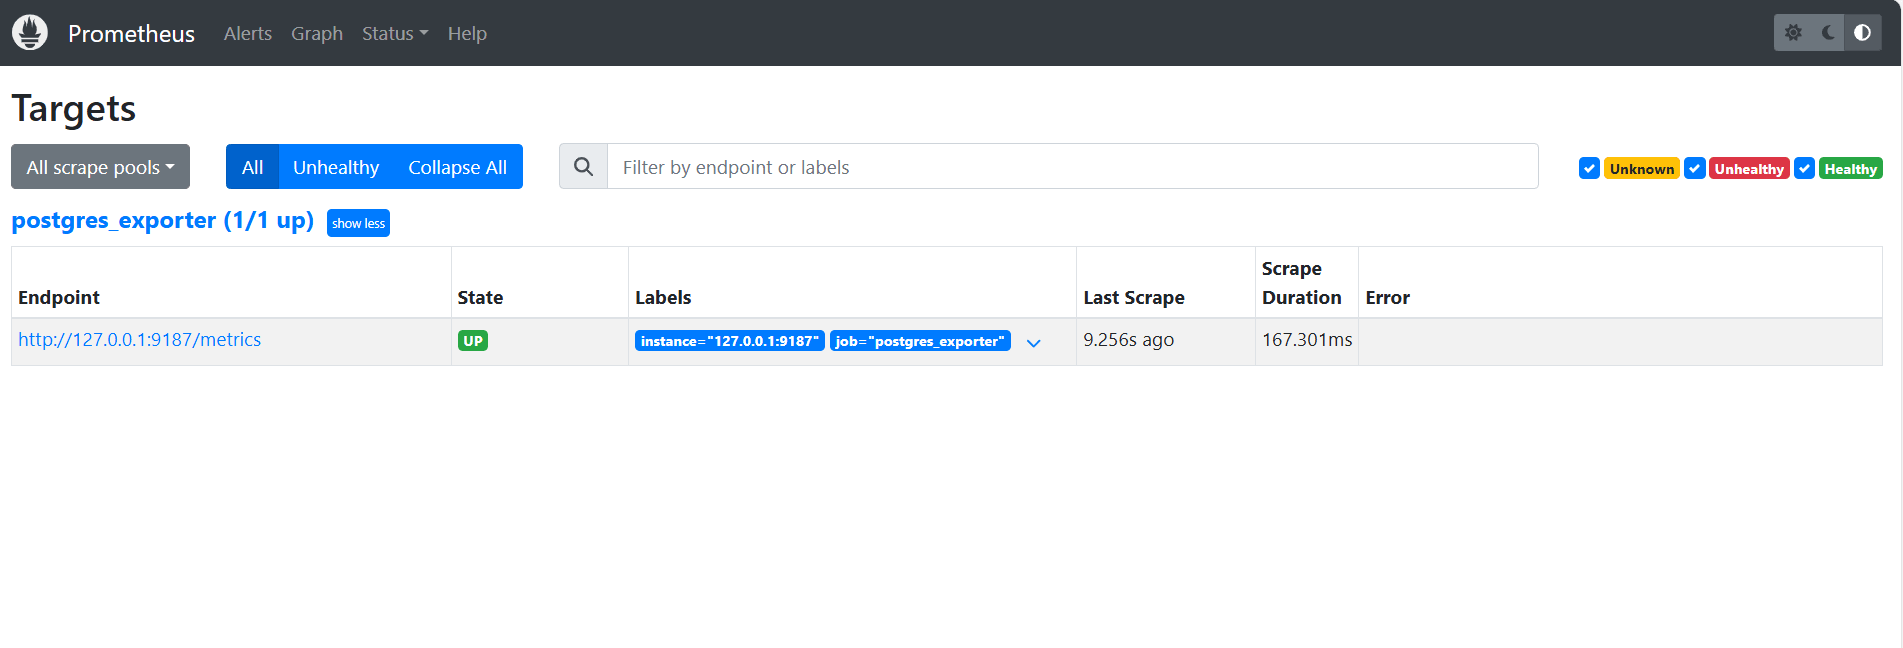Viewport: 1903px width, 648px height.
Task: Open the http://127.0.0.1:9187/metrics endpoint link
Action: pos(139,340)
